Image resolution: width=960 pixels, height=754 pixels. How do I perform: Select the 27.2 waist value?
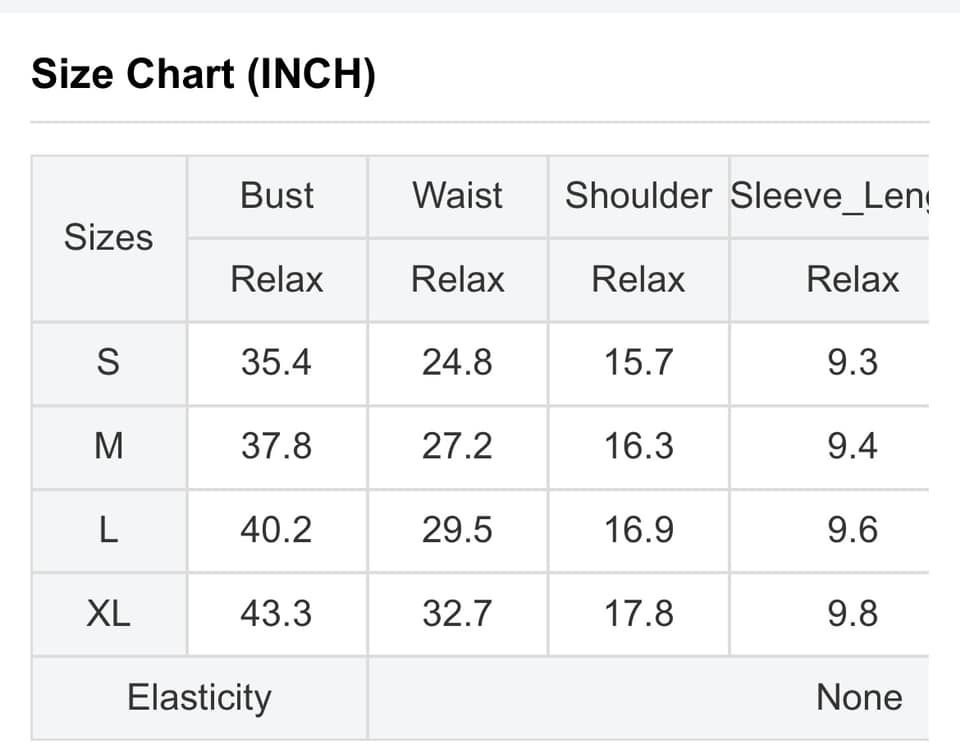click(x=457, y=446)
